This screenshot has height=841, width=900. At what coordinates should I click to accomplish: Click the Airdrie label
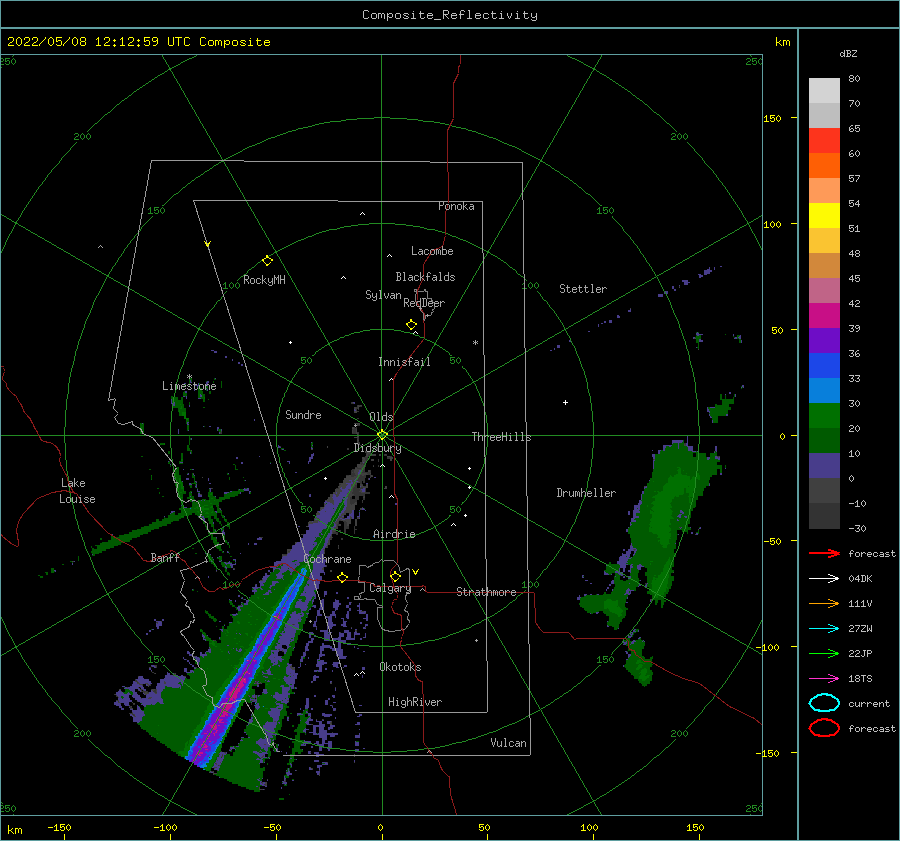pos(394,534)
